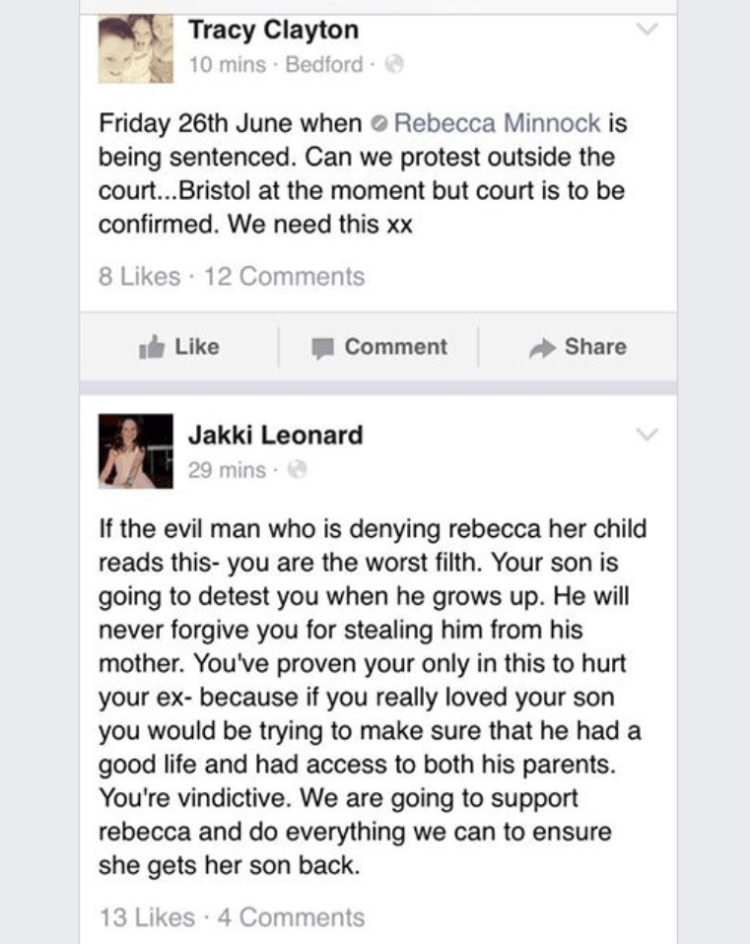Open Tracy Clayton's profile picture

point(135,48)
